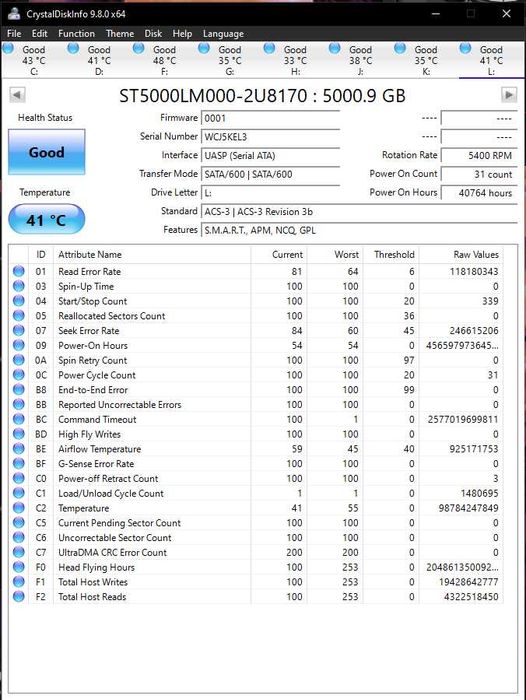Click status icon of Uncorrectable Sector Count
The image size is (526, 700).
19,537
